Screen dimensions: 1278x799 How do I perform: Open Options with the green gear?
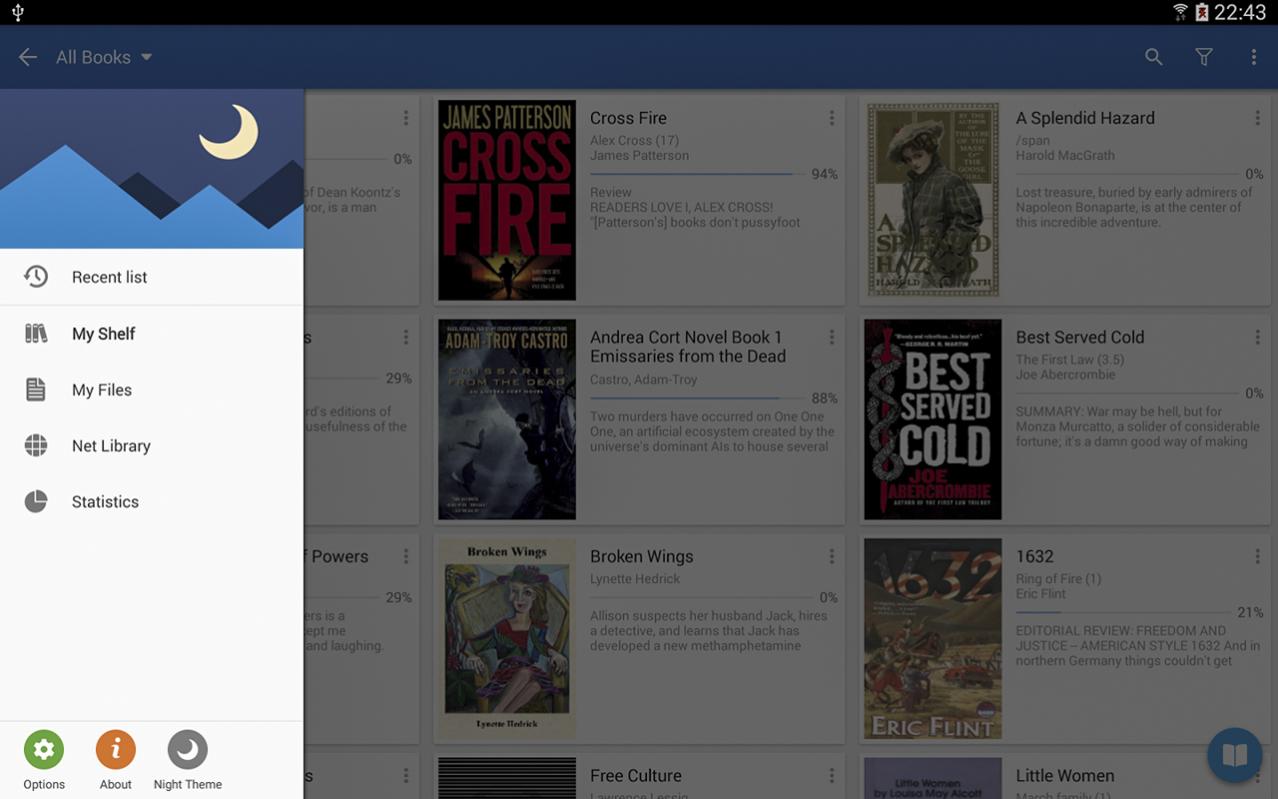(x=44, y=750)
